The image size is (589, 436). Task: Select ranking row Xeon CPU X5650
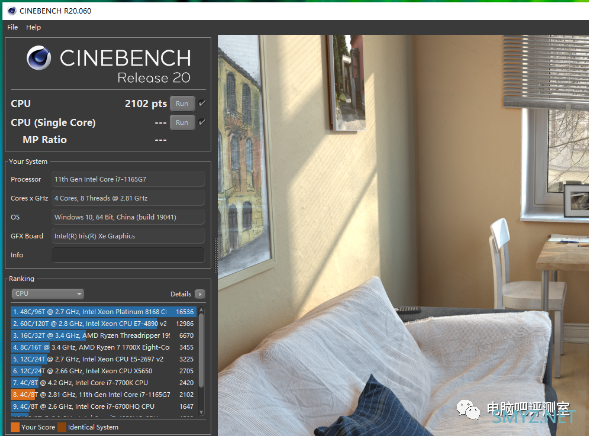[104, 371]
